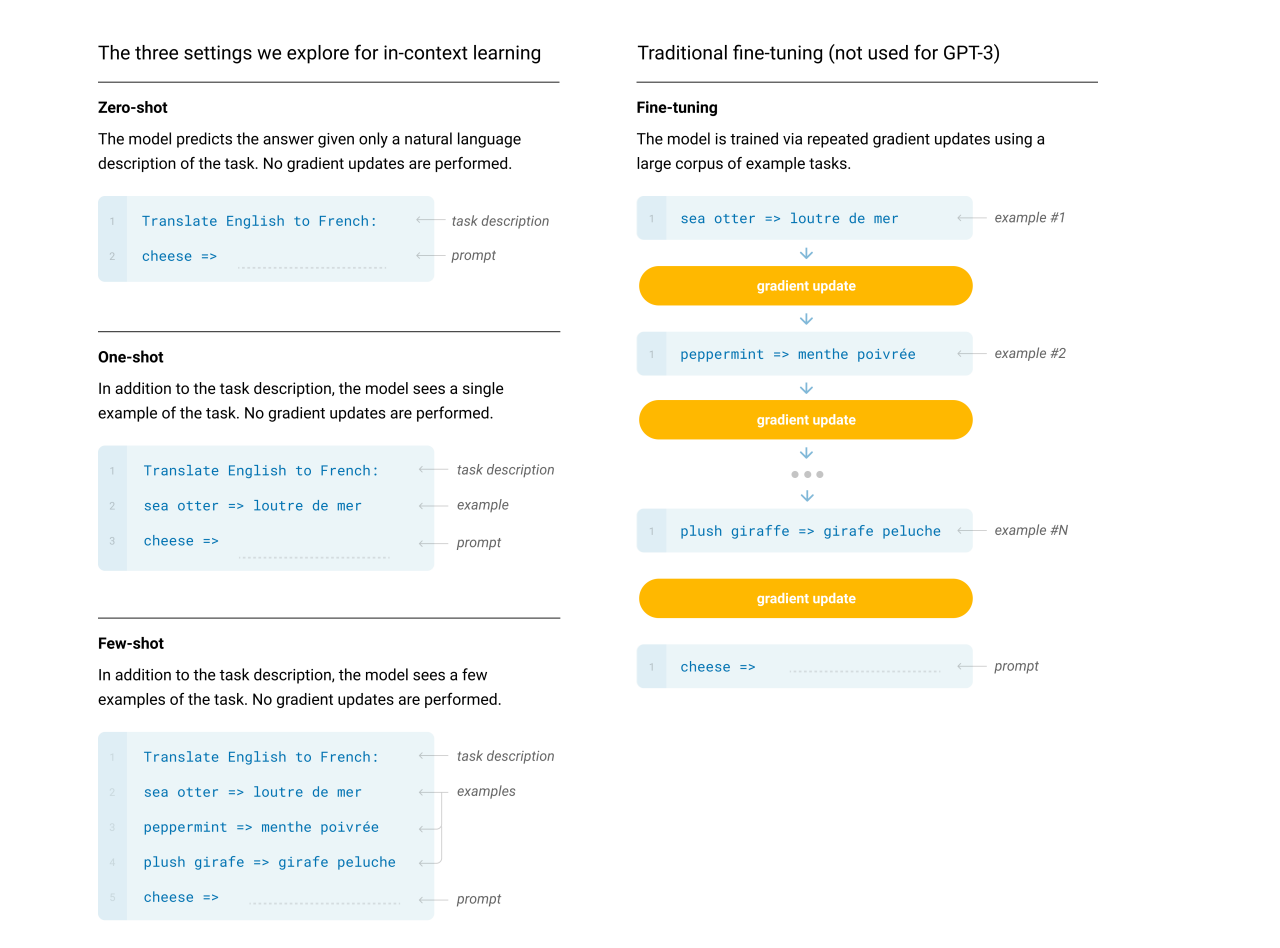The image size is (1280, 948).
Task: Click the down arrow directly below the fine-tuning "sea otter" box
Action: 806,253
